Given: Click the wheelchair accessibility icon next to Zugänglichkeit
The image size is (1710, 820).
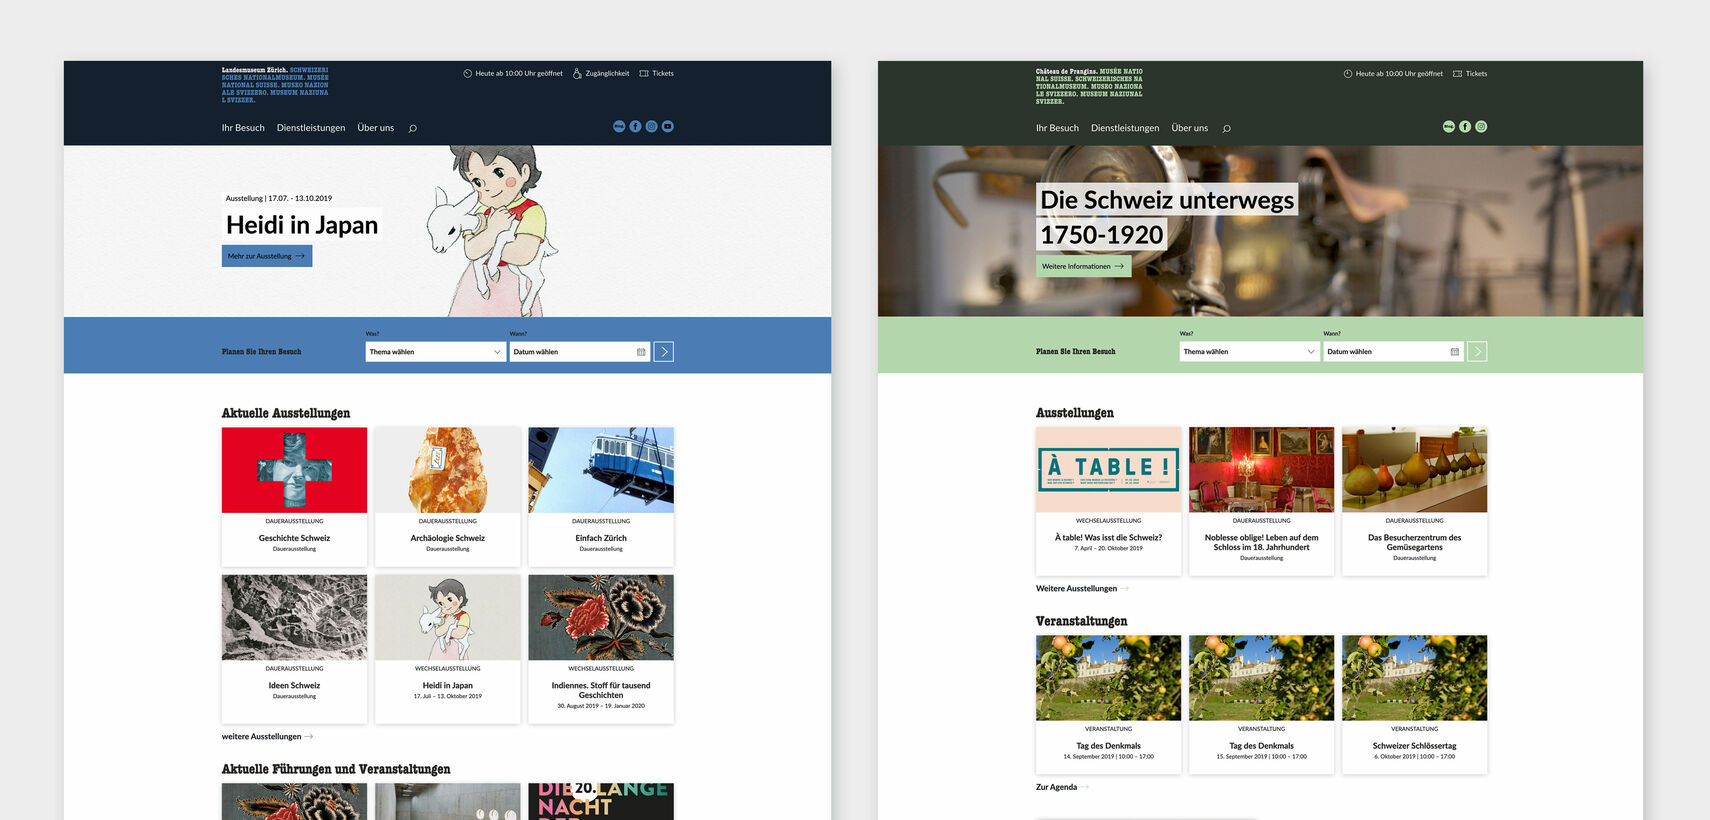Looking at the screenshot, I should pos(577,73).
